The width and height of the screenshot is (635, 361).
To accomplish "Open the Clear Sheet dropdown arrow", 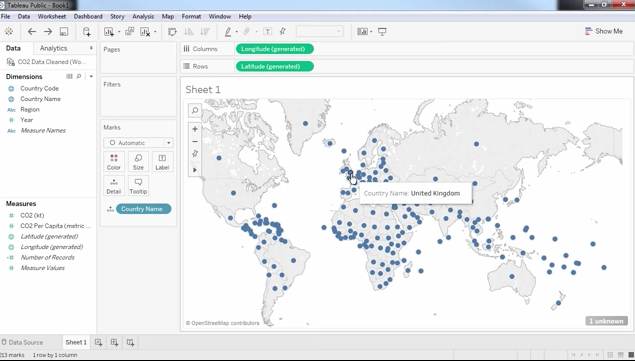I will point(155,32).
